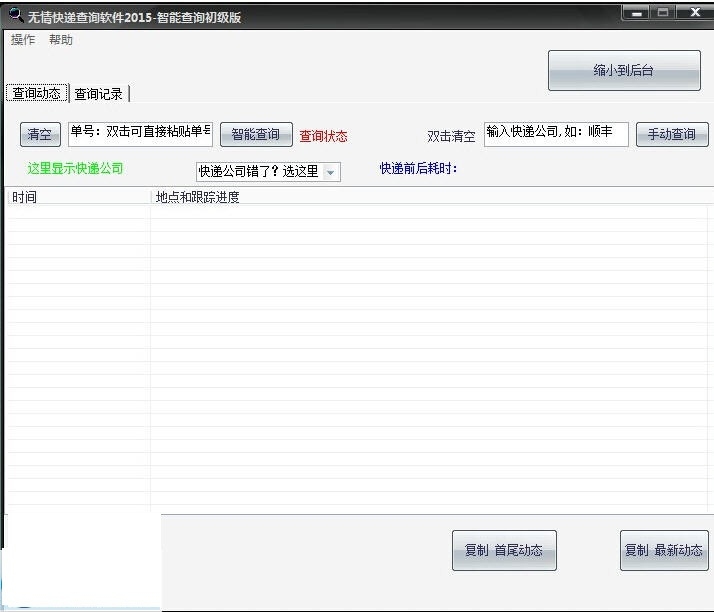Click the 清空 button
This screenshot has width=714, height=612.
click(40, 135)
